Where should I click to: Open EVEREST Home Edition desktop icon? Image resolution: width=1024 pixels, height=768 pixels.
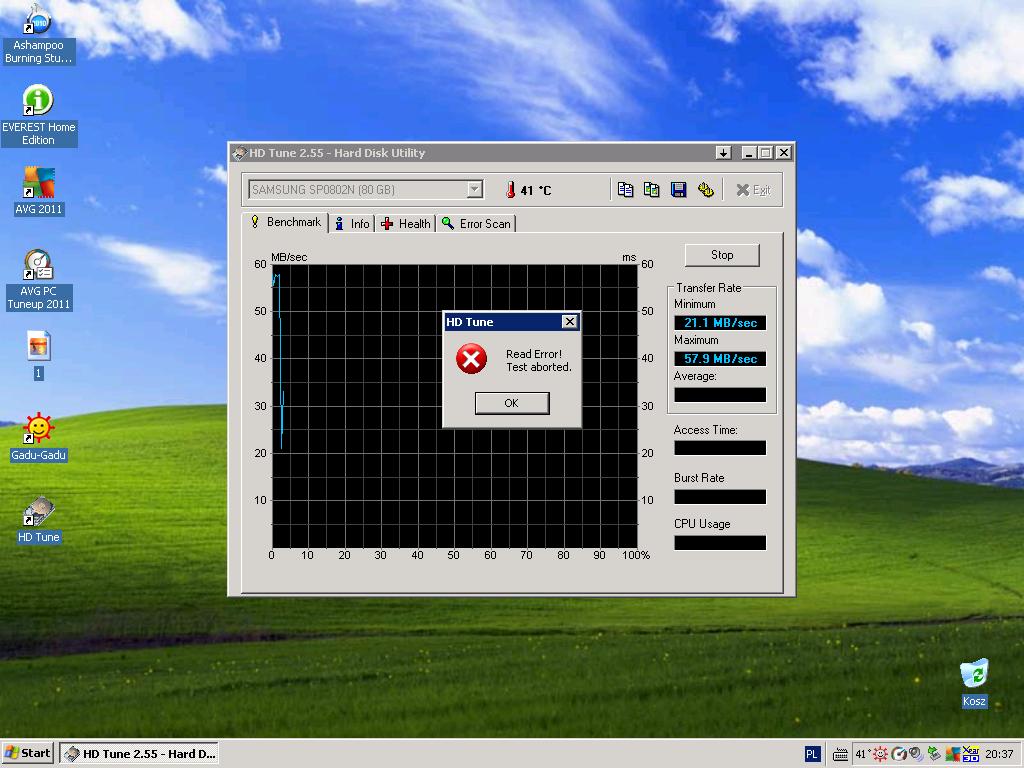point(39,116)
